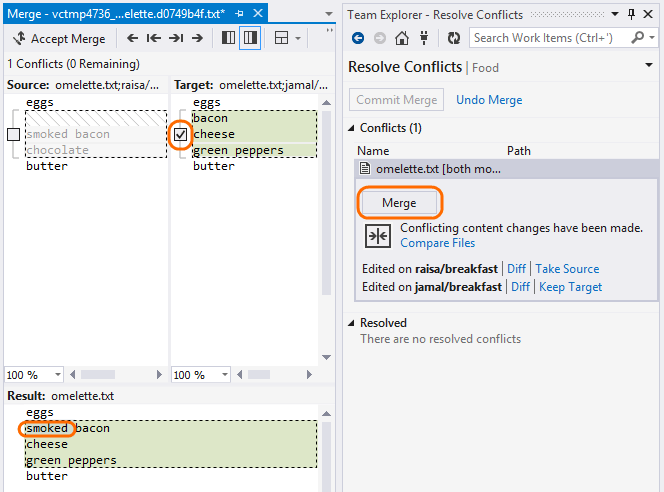This screenshot has width=664, height=492.
Task: Click the Team Explorer Back button
Action: click(x=358, y=38)
